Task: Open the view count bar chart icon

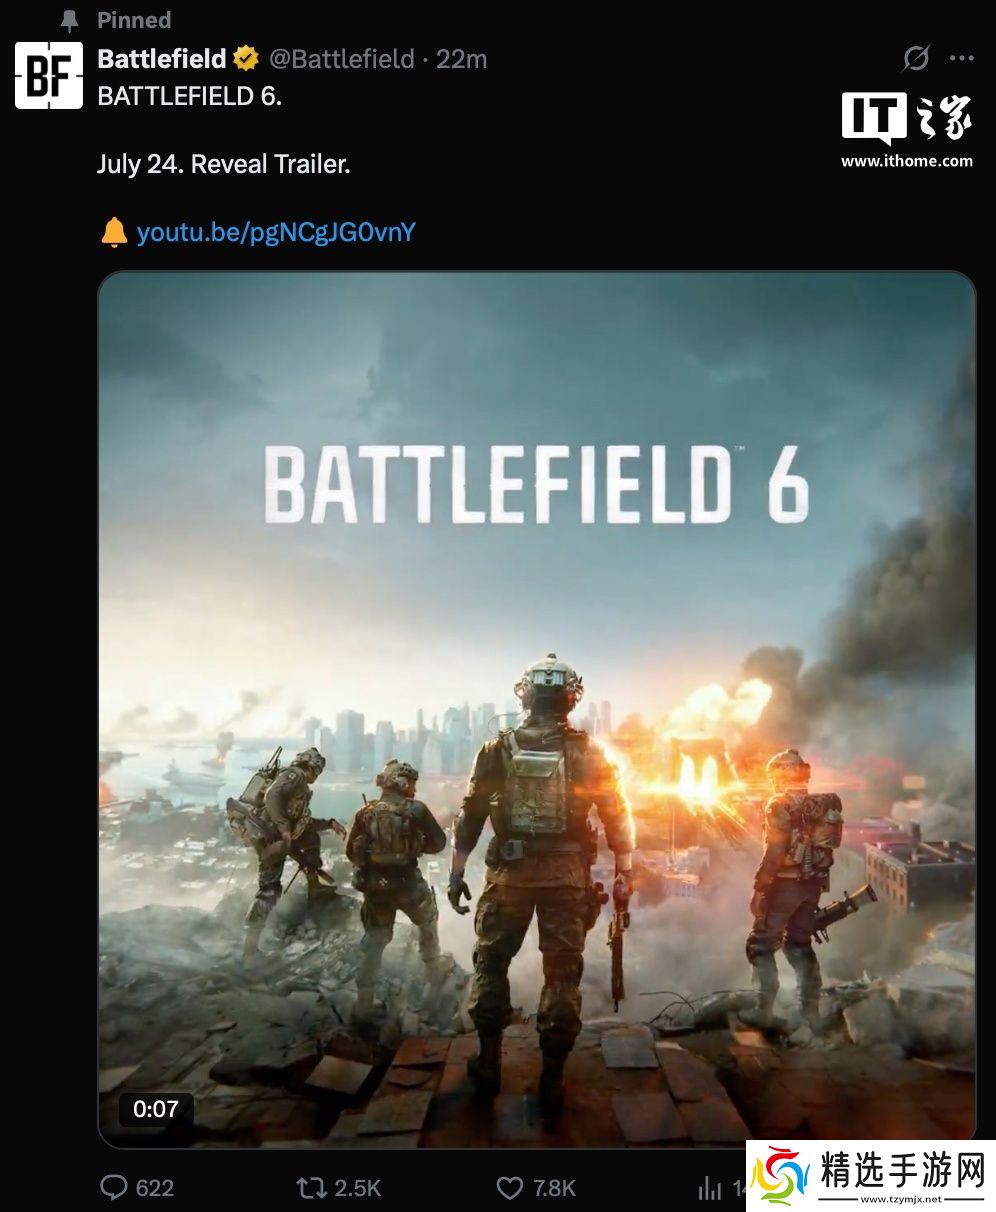Action: tap(710, 1187)
